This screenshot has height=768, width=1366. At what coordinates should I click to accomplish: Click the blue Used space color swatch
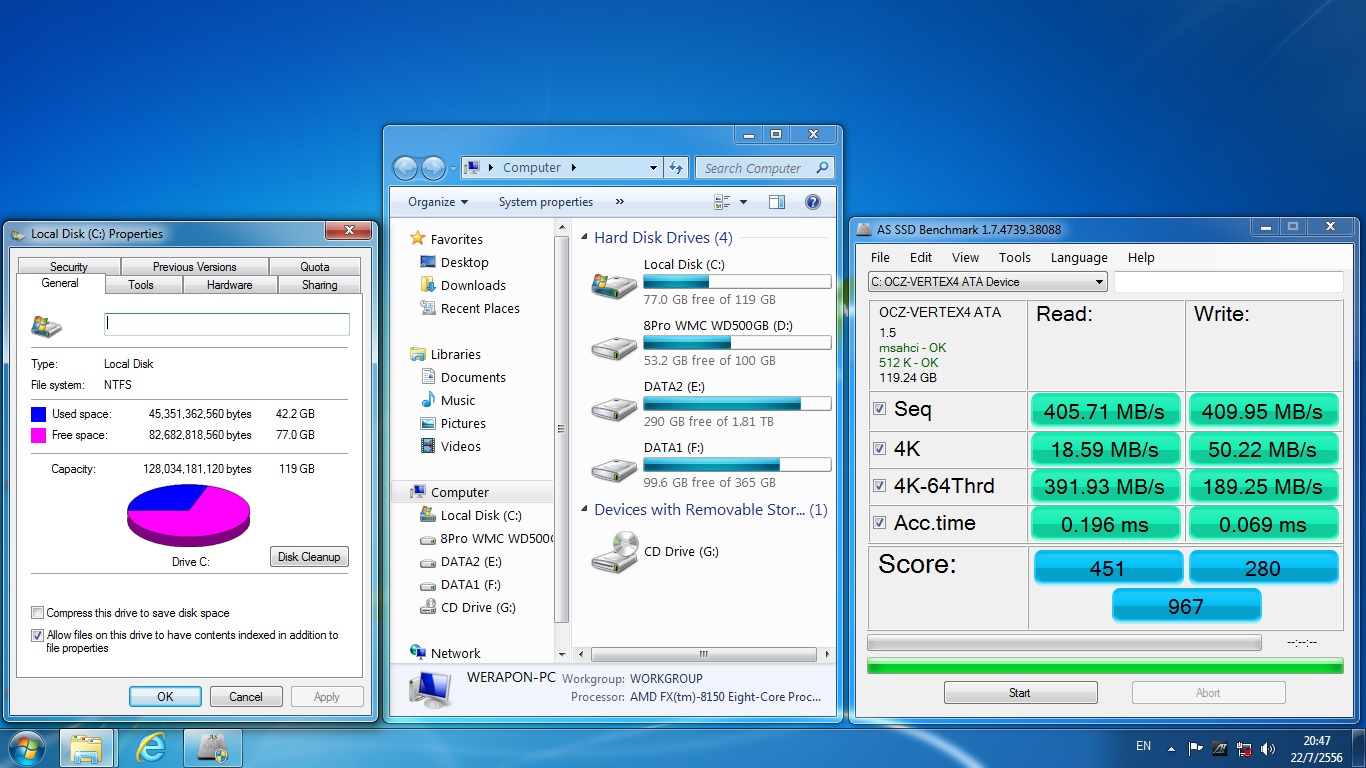coord(38,414)
